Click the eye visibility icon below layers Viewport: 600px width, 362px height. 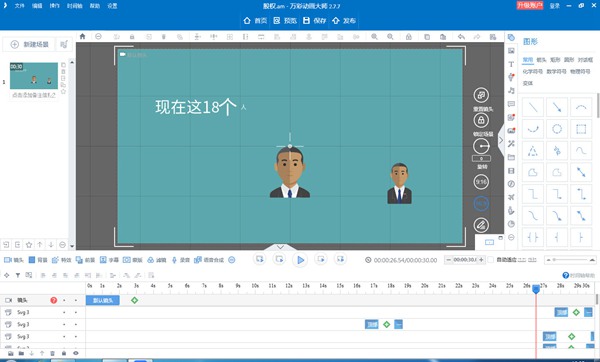[x=76, y=353]
